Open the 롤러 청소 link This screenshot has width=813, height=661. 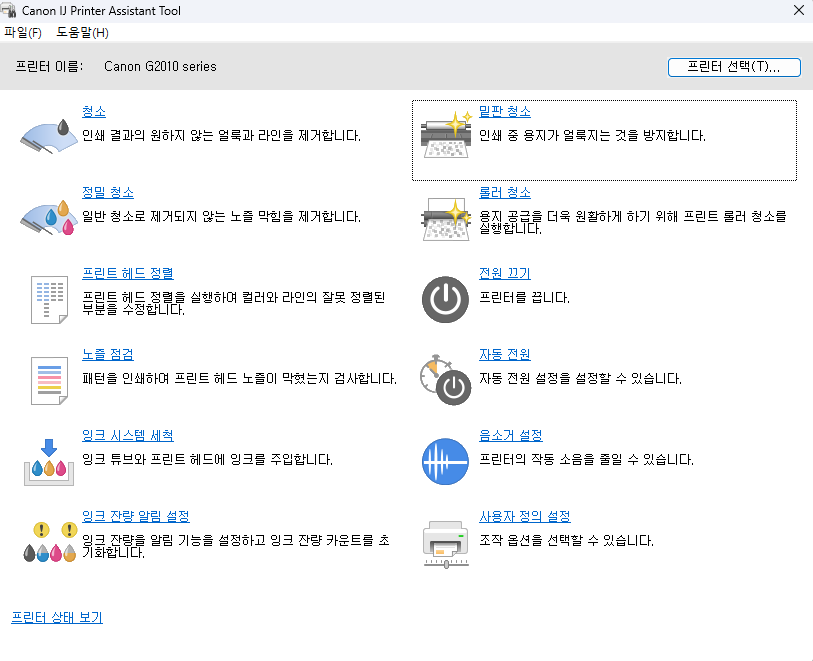[x=504, y=192]
